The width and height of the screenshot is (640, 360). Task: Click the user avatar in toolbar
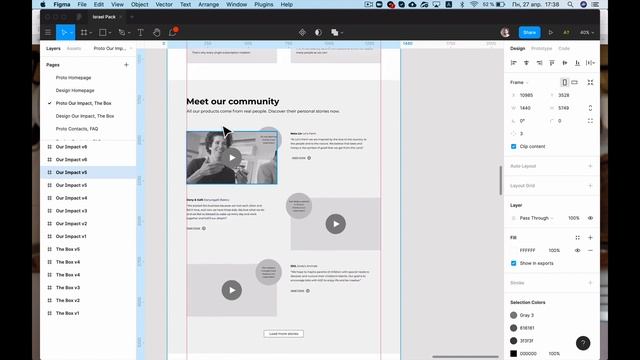505,32
